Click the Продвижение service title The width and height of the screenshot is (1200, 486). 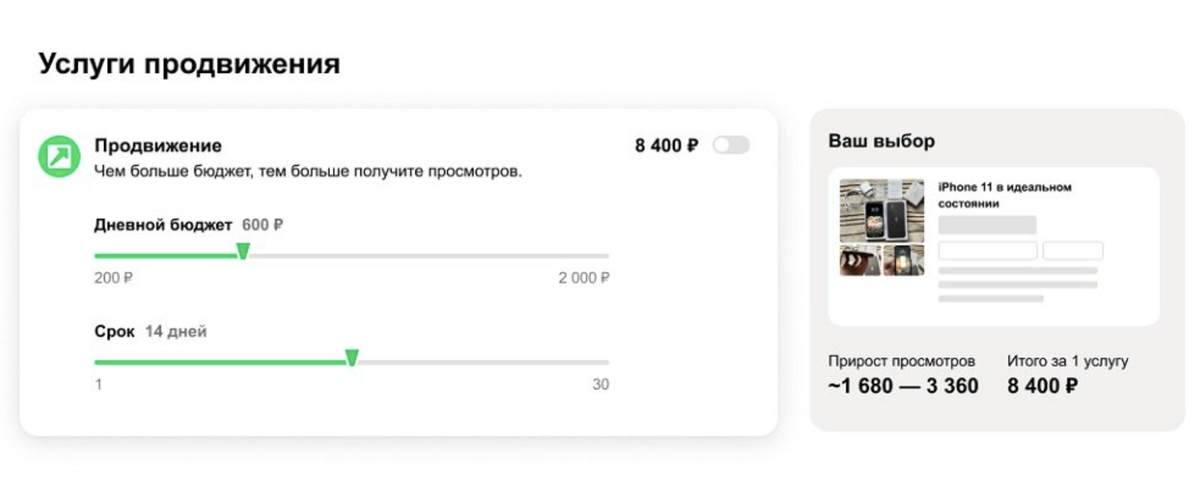158,146
